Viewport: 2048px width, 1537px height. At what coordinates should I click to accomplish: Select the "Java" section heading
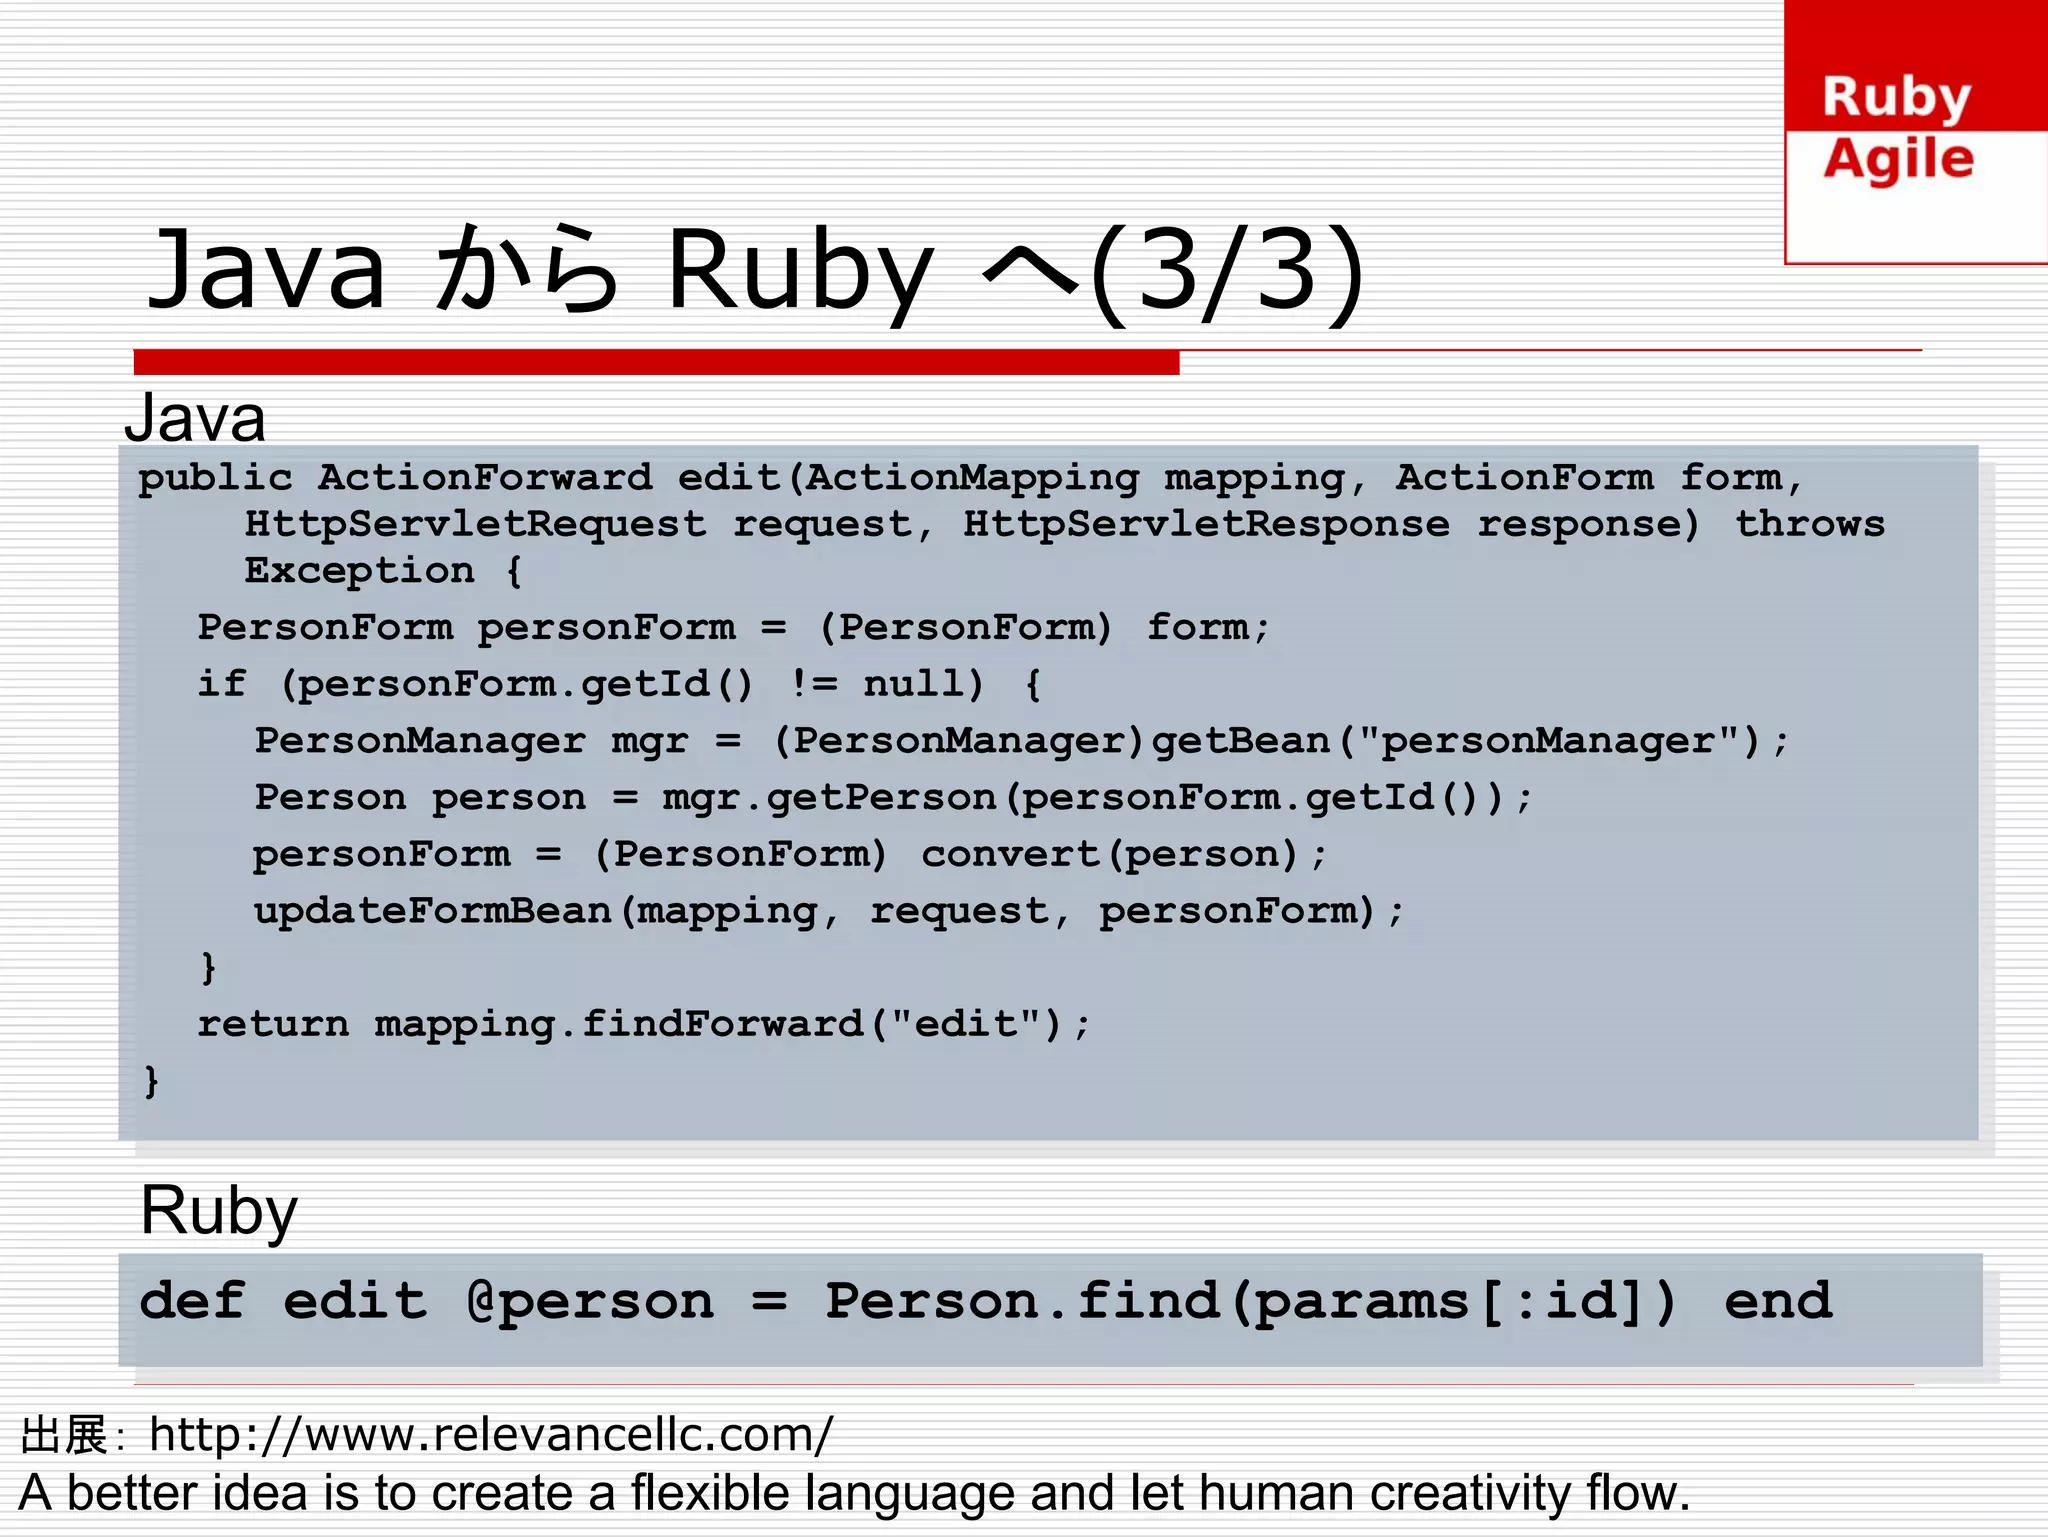pos(195,418)
